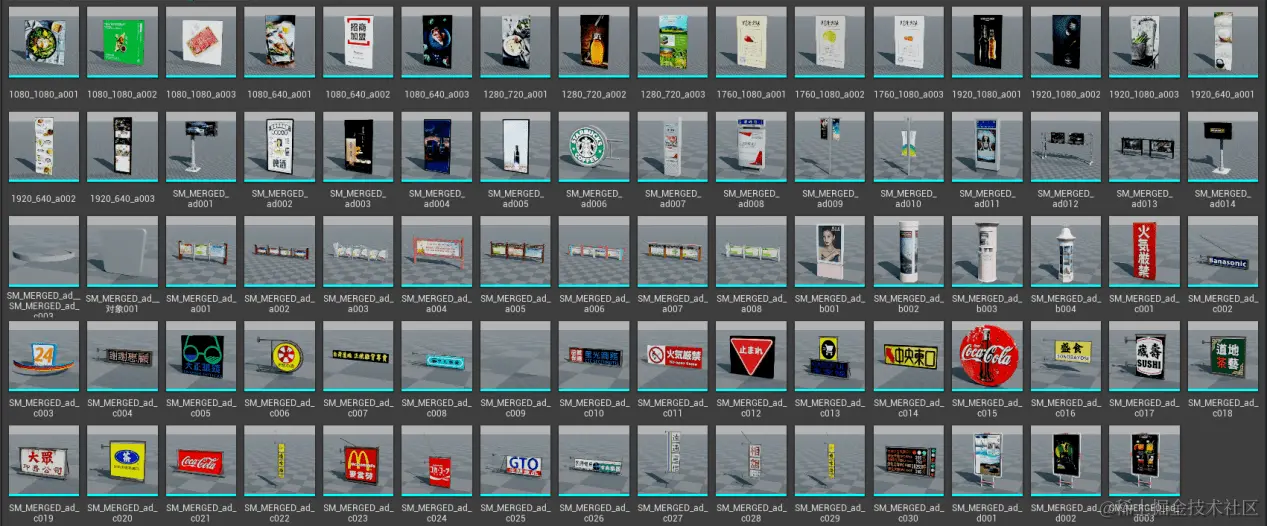
Task: Open the 1080_1080_a003 asset thumbnail
Action: click(x=201, y=41)
